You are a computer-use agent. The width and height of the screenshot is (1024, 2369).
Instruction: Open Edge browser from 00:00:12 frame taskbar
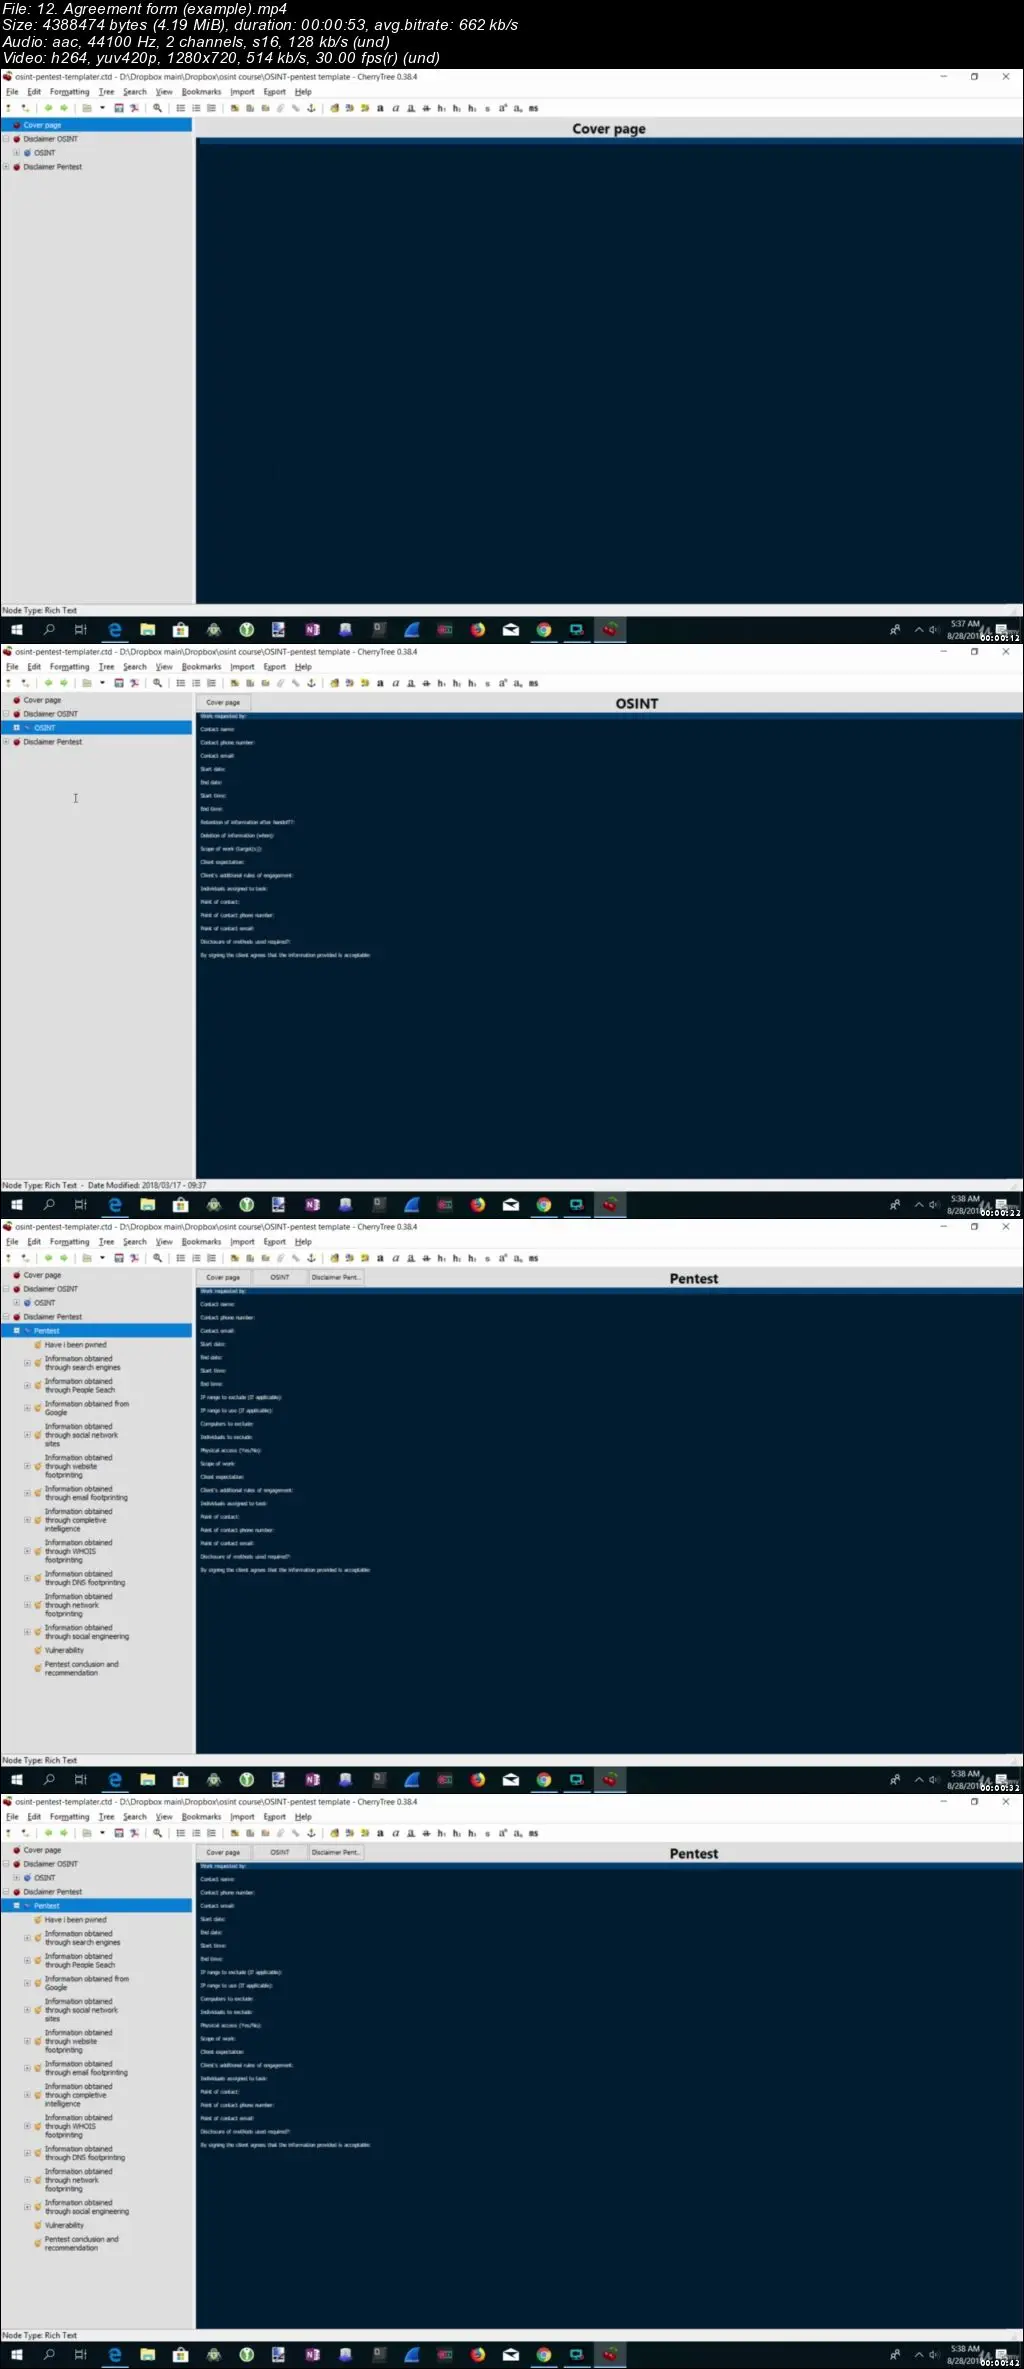[115, 630]
